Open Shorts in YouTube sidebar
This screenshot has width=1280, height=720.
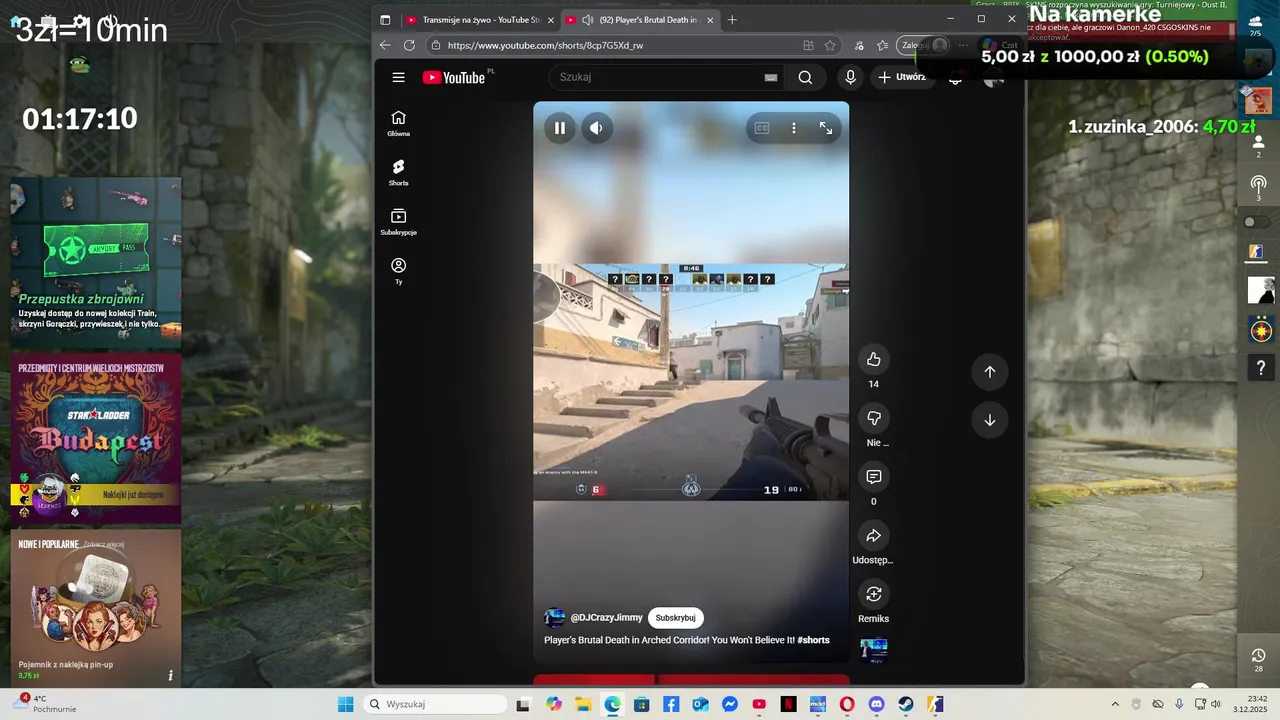pos(398,172)
